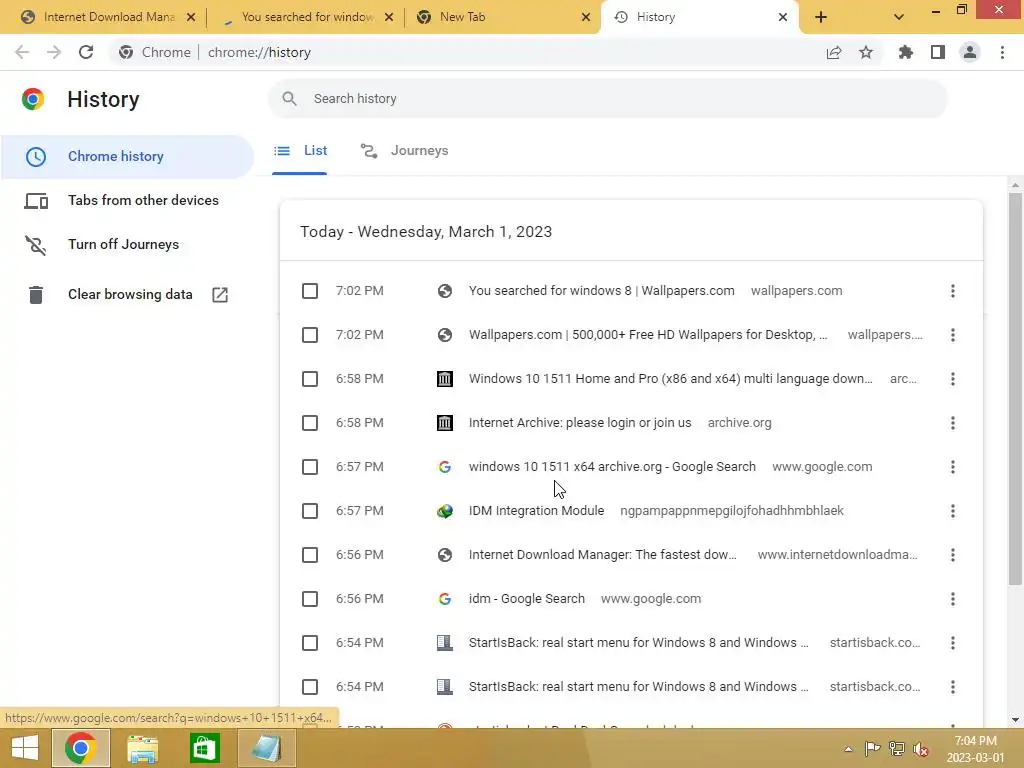Open actions menu for IDM Integration Module row
Viewport: 1024px width, 768px height.
(x=953, y=511)
